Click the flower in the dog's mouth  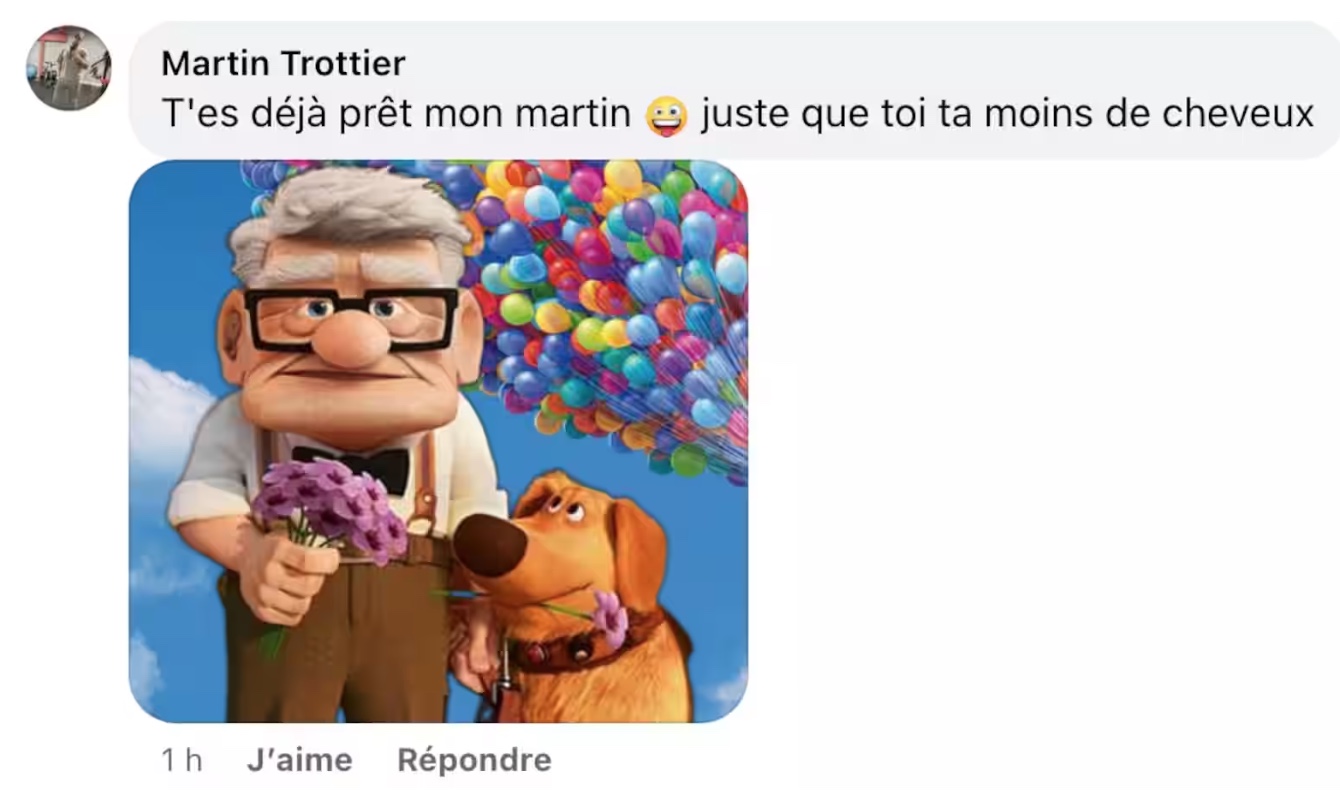[x=608, y=618]
